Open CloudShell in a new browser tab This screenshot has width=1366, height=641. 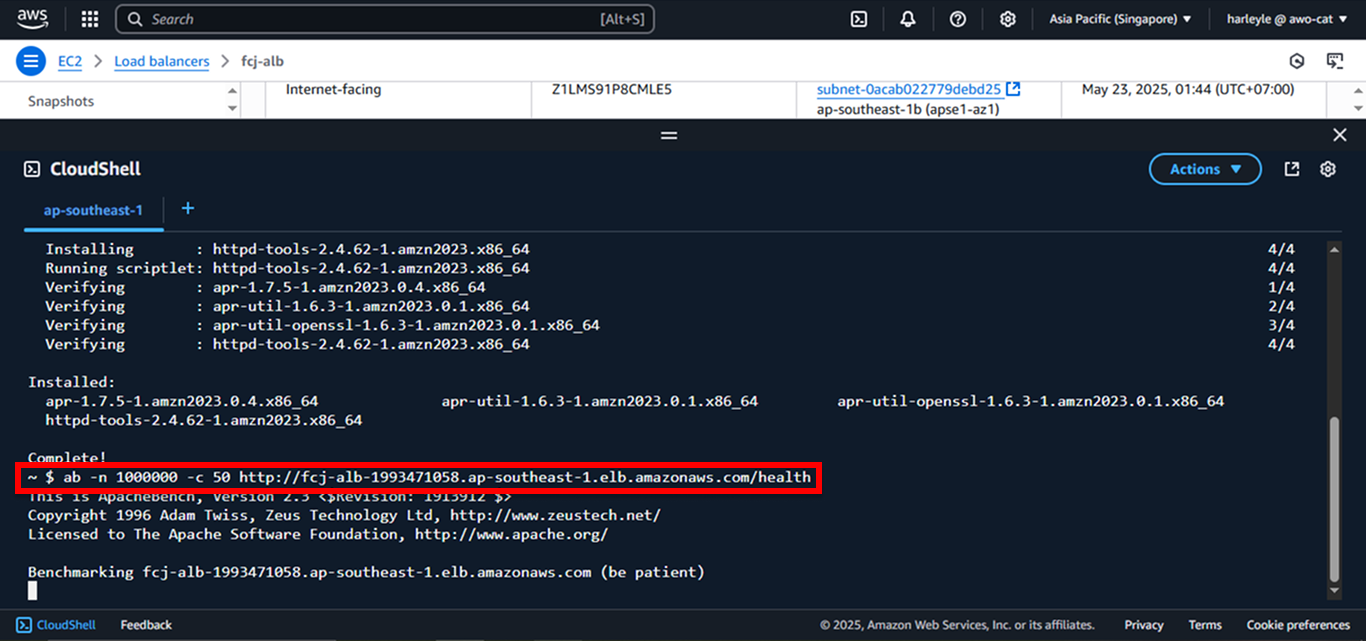(x=1292, y=169)
